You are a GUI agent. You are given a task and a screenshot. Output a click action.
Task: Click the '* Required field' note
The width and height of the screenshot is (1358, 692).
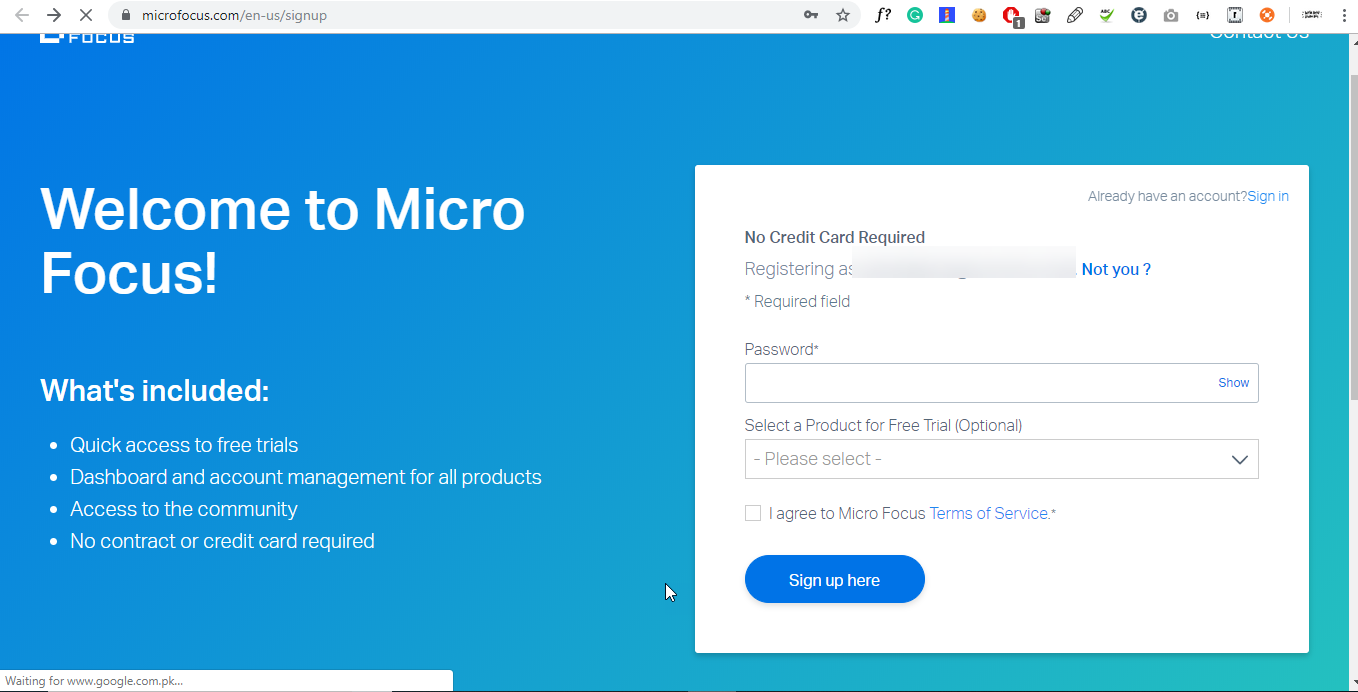pos(798,301)
